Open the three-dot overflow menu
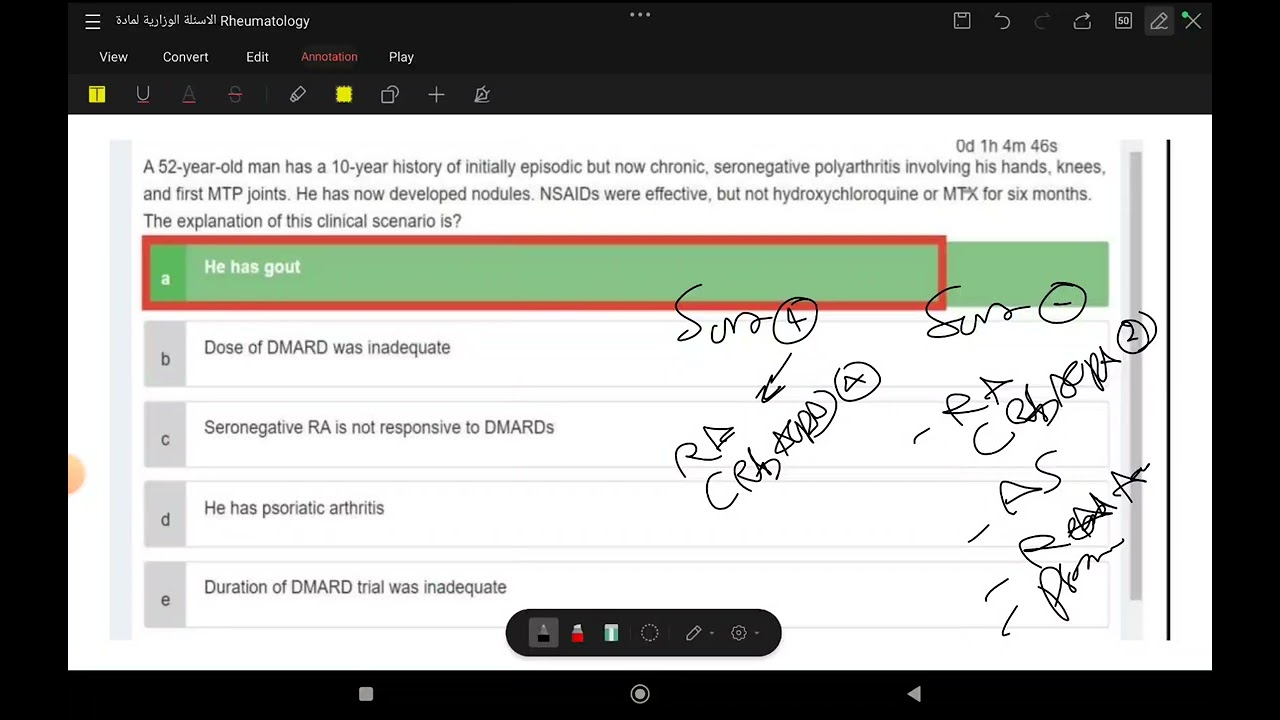1280x720 pixels. pos(640,15)
